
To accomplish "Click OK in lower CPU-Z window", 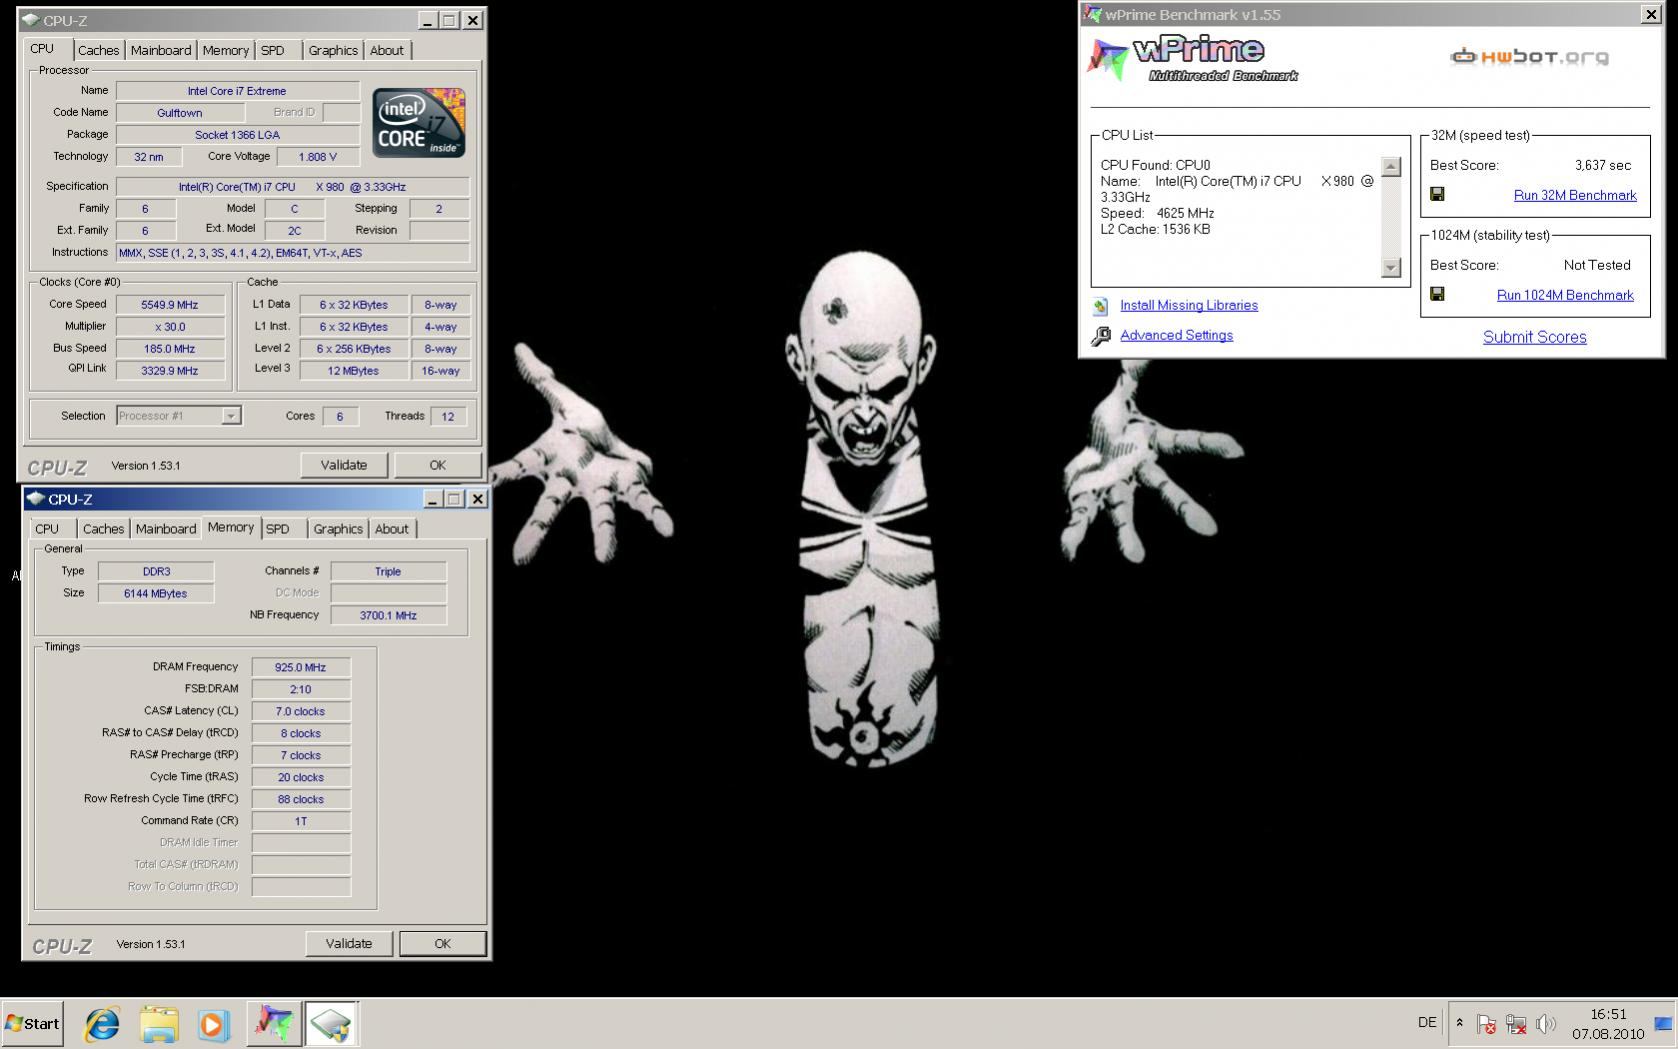I will (x=443, y=943).
